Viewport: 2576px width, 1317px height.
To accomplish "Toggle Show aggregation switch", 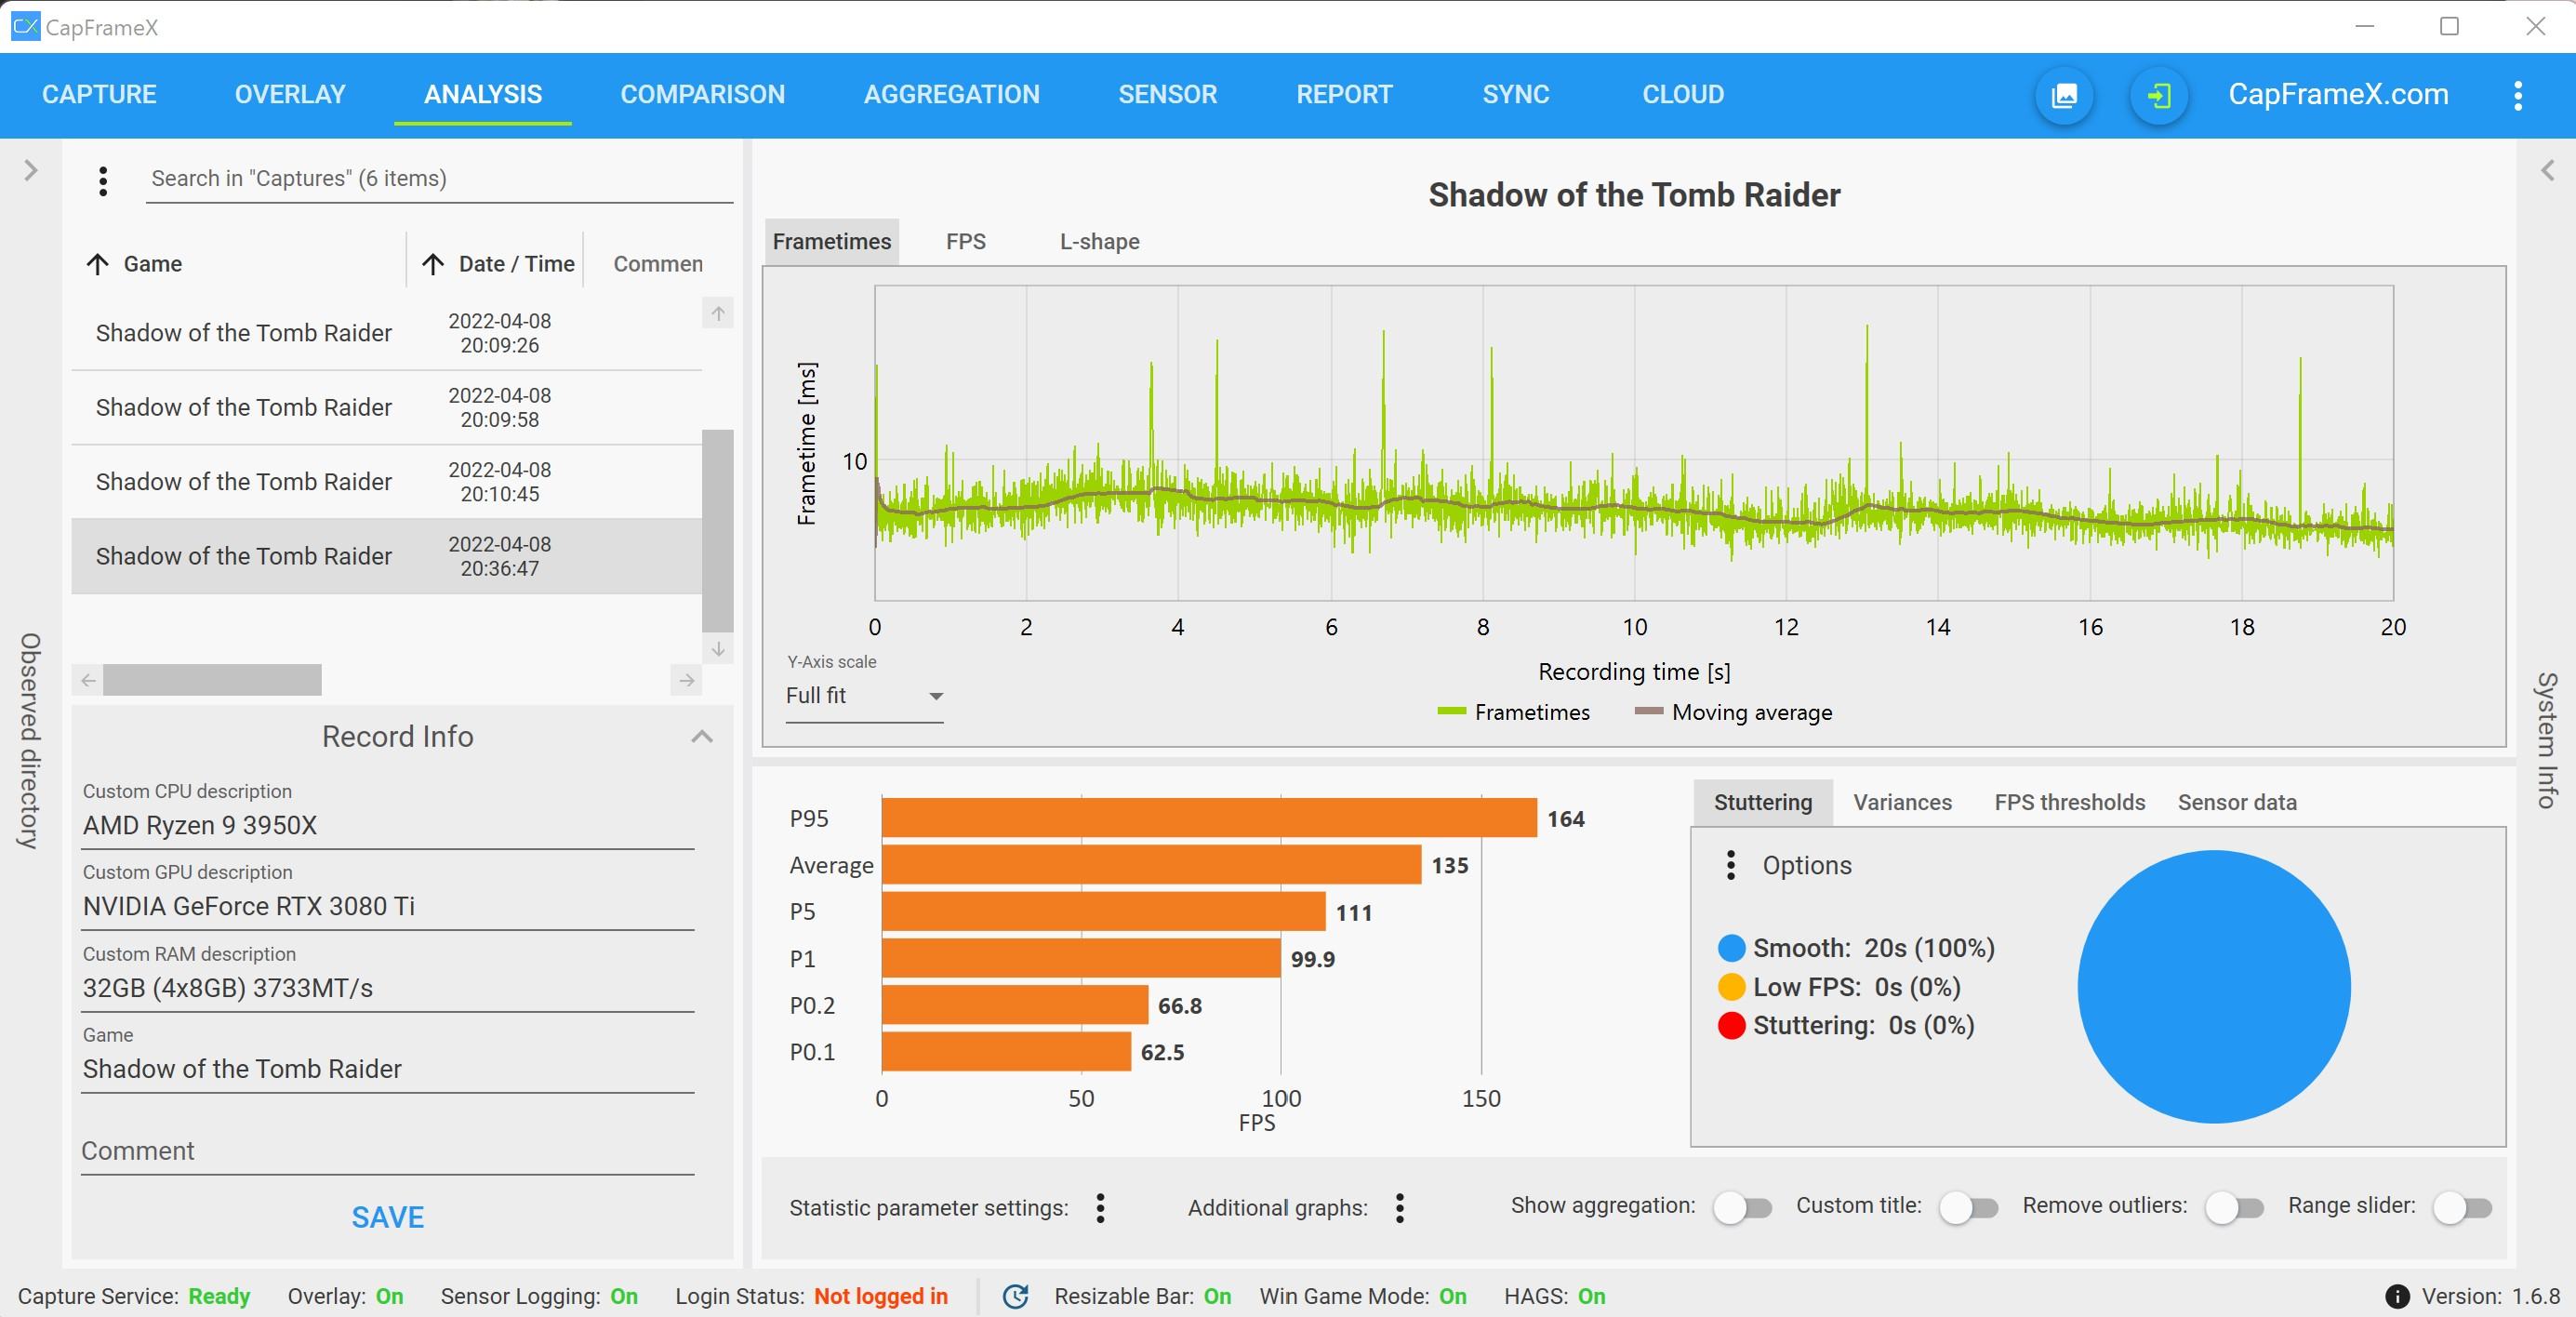I will point(1742,1208).
